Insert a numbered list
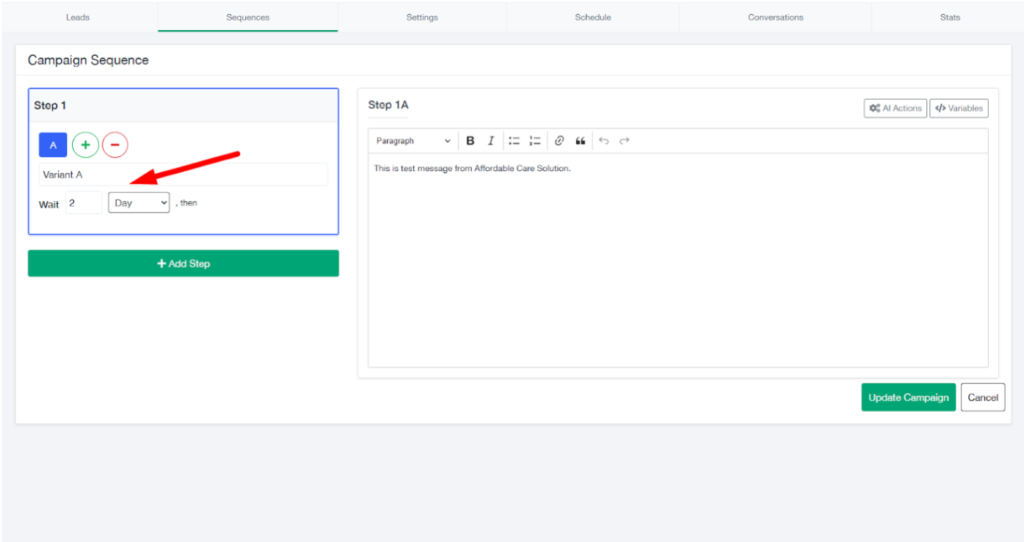The image size is (1024, 542). 535,141
